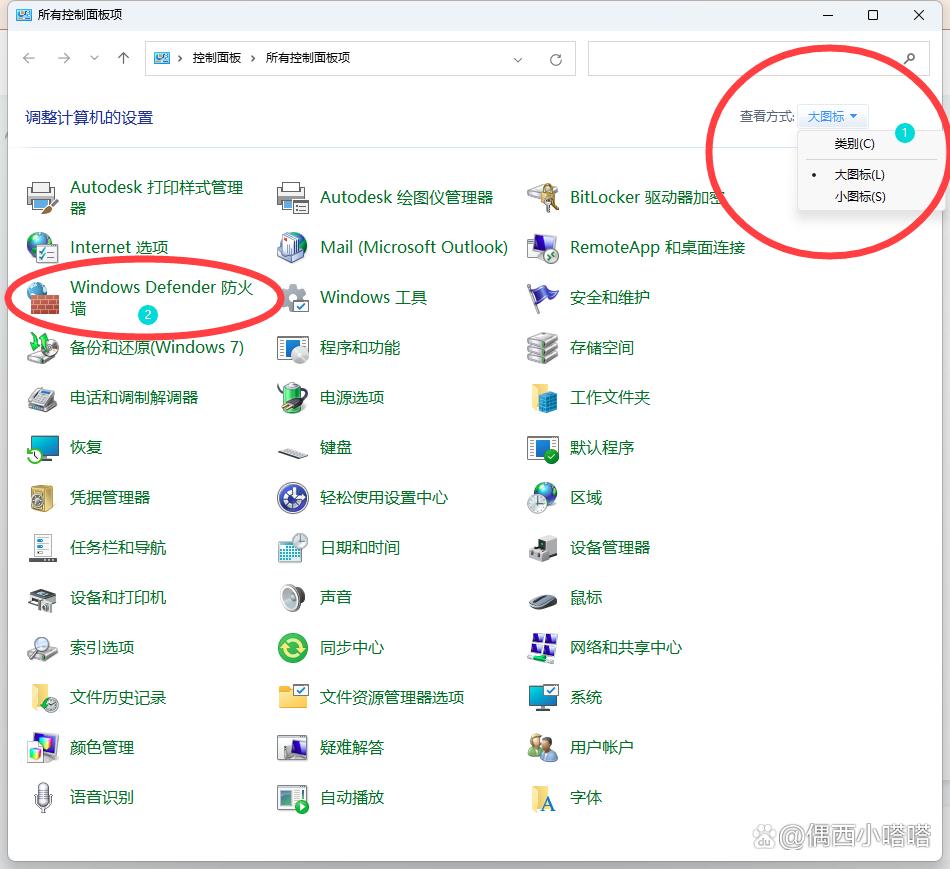Image resolution: width=950 pixels, height=869 pixels.
Task: Expand breadcrumb chevron before 控制面板
Action: pos(180,58)
